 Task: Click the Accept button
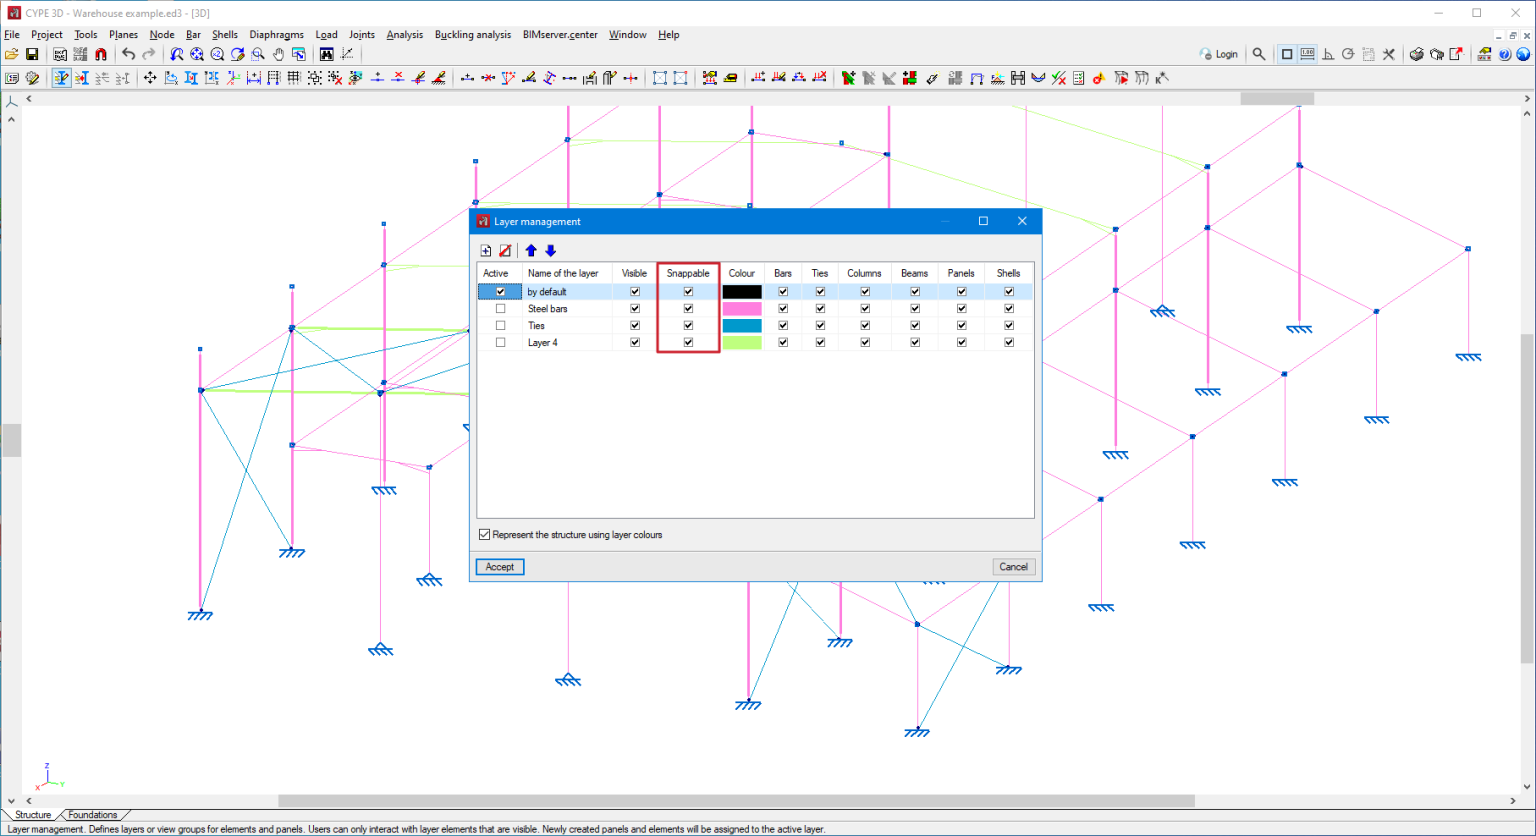pos(499,566)
